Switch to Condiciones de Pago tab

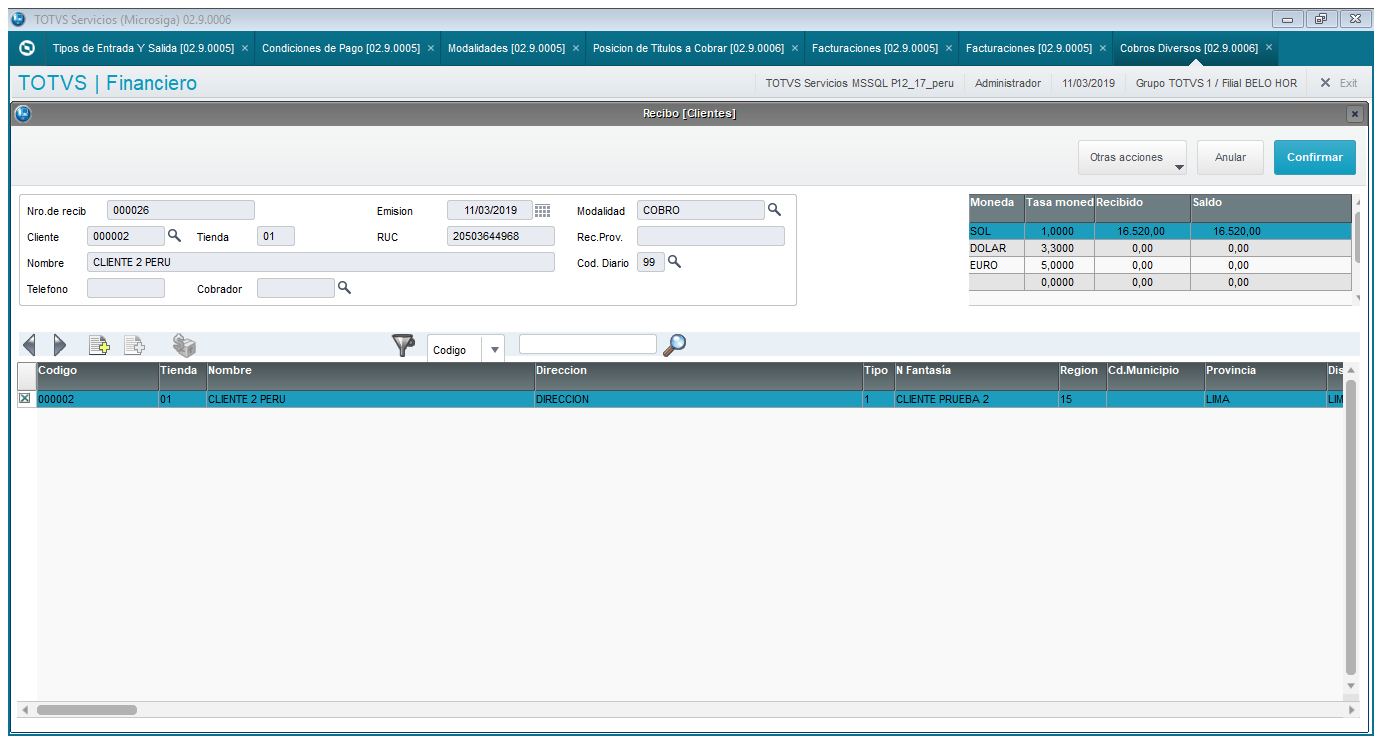coord(341,48)
